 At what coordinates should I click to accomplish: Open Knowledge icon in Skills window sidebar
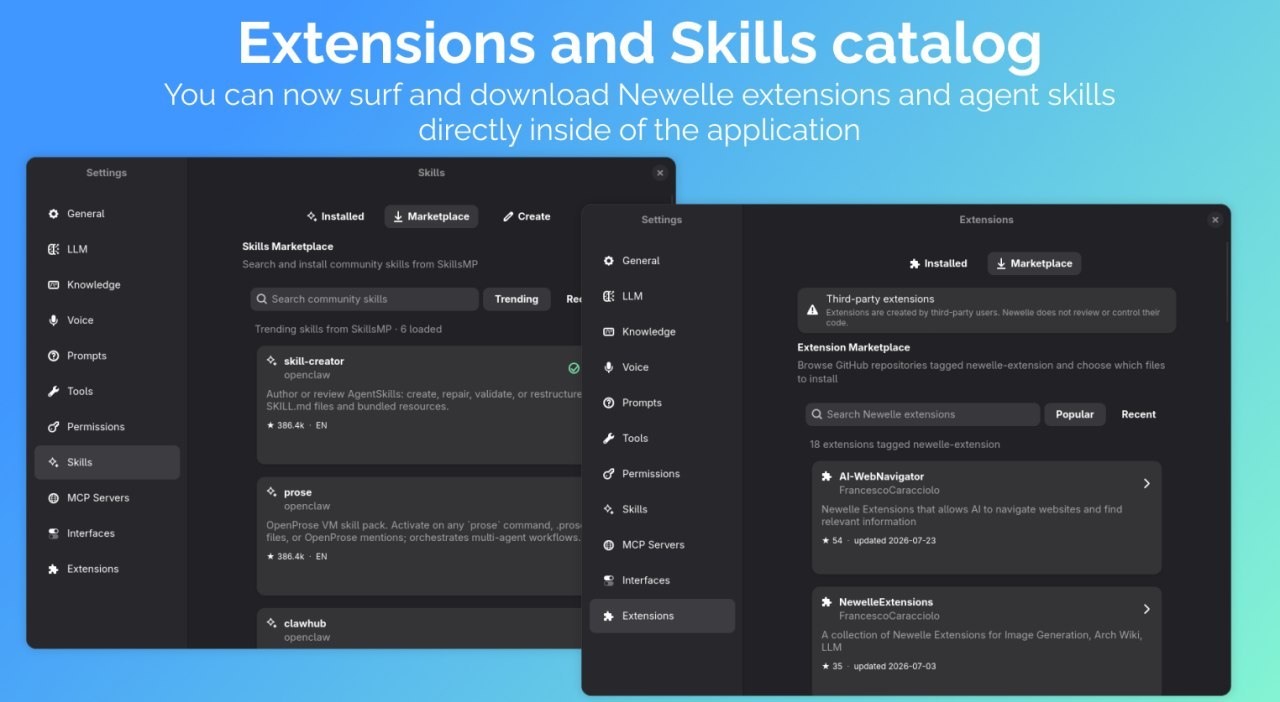click(x=54, y=285)
